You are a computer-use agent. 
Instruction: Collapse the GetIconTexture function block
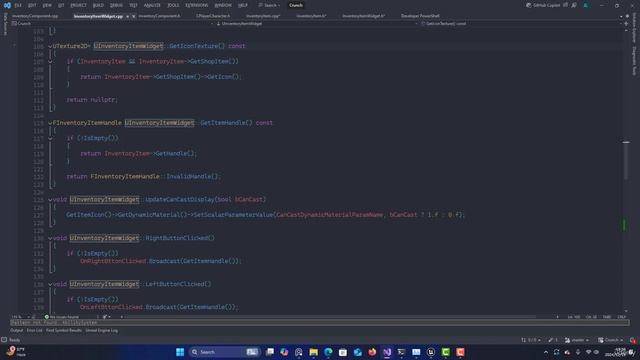[50, 46]
